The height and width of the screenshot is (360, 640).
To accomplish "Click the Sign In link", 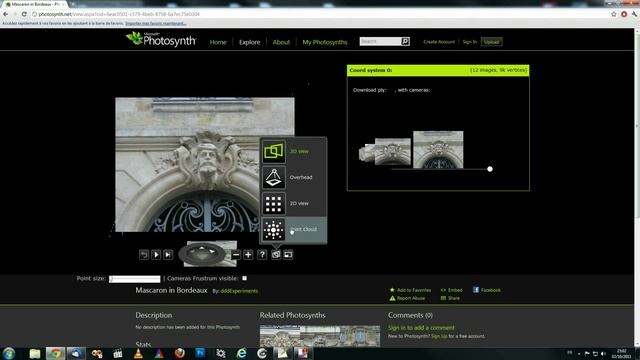I will pos(469,42).
